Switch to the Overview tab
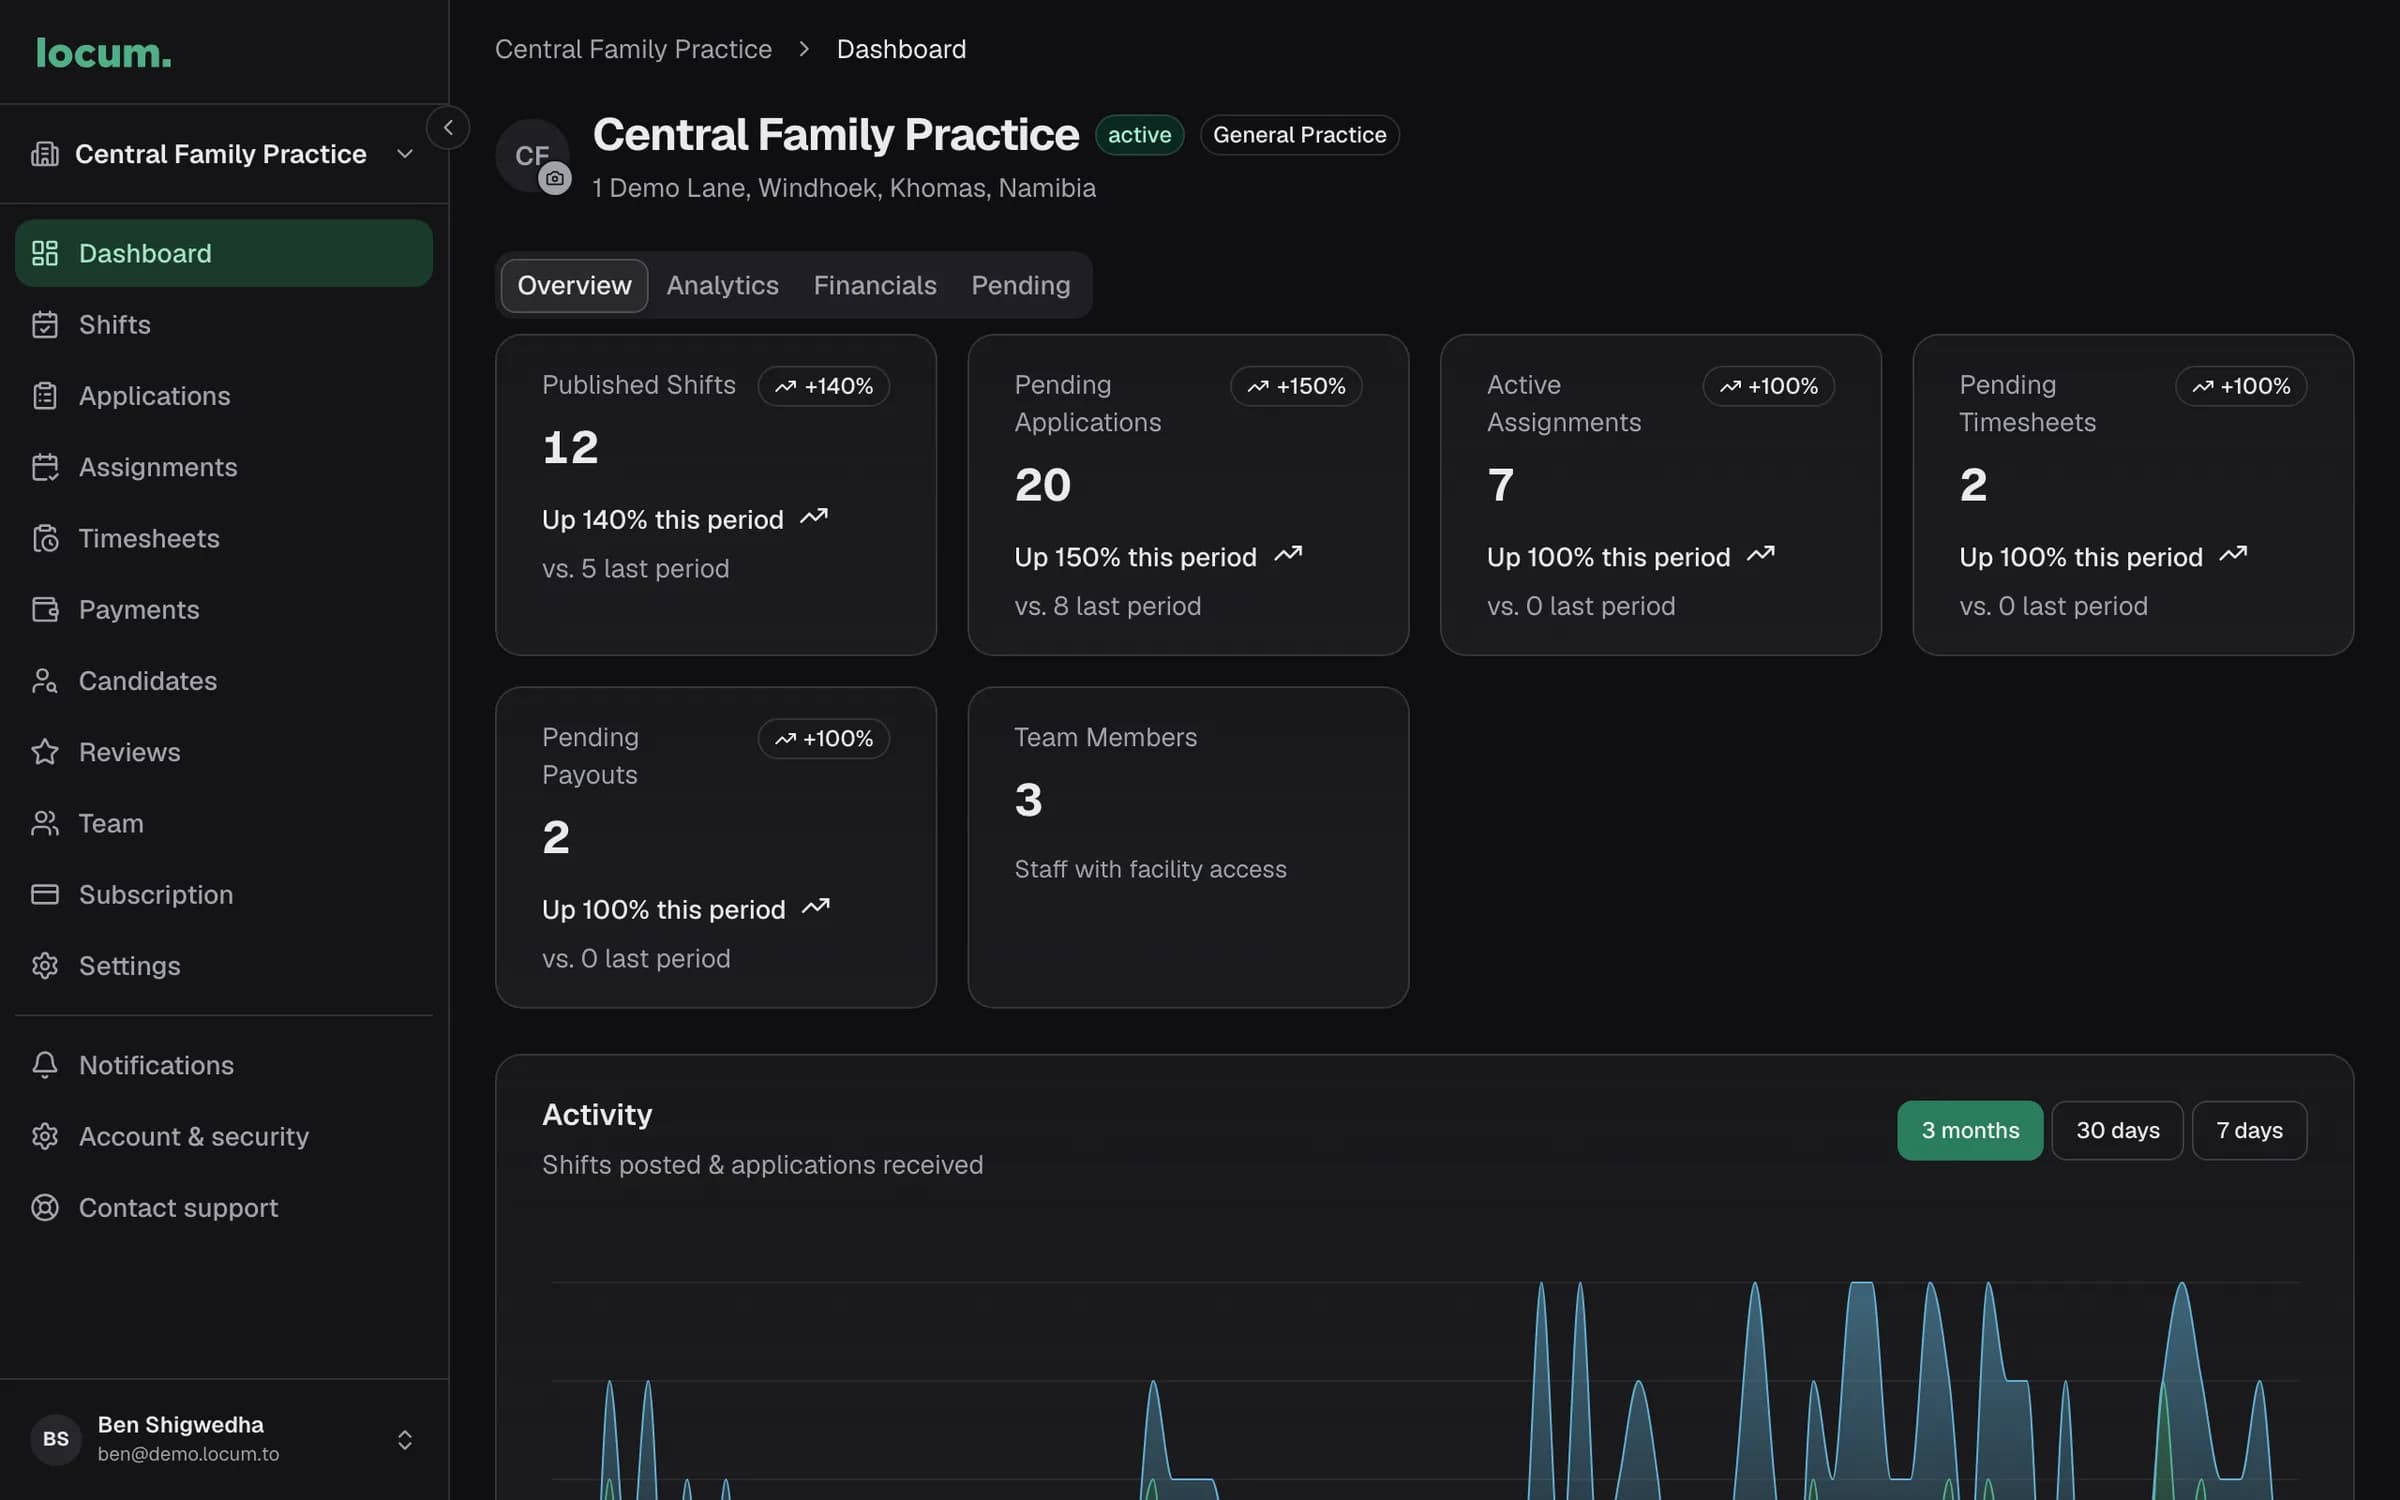 click(x=574, y=285)
